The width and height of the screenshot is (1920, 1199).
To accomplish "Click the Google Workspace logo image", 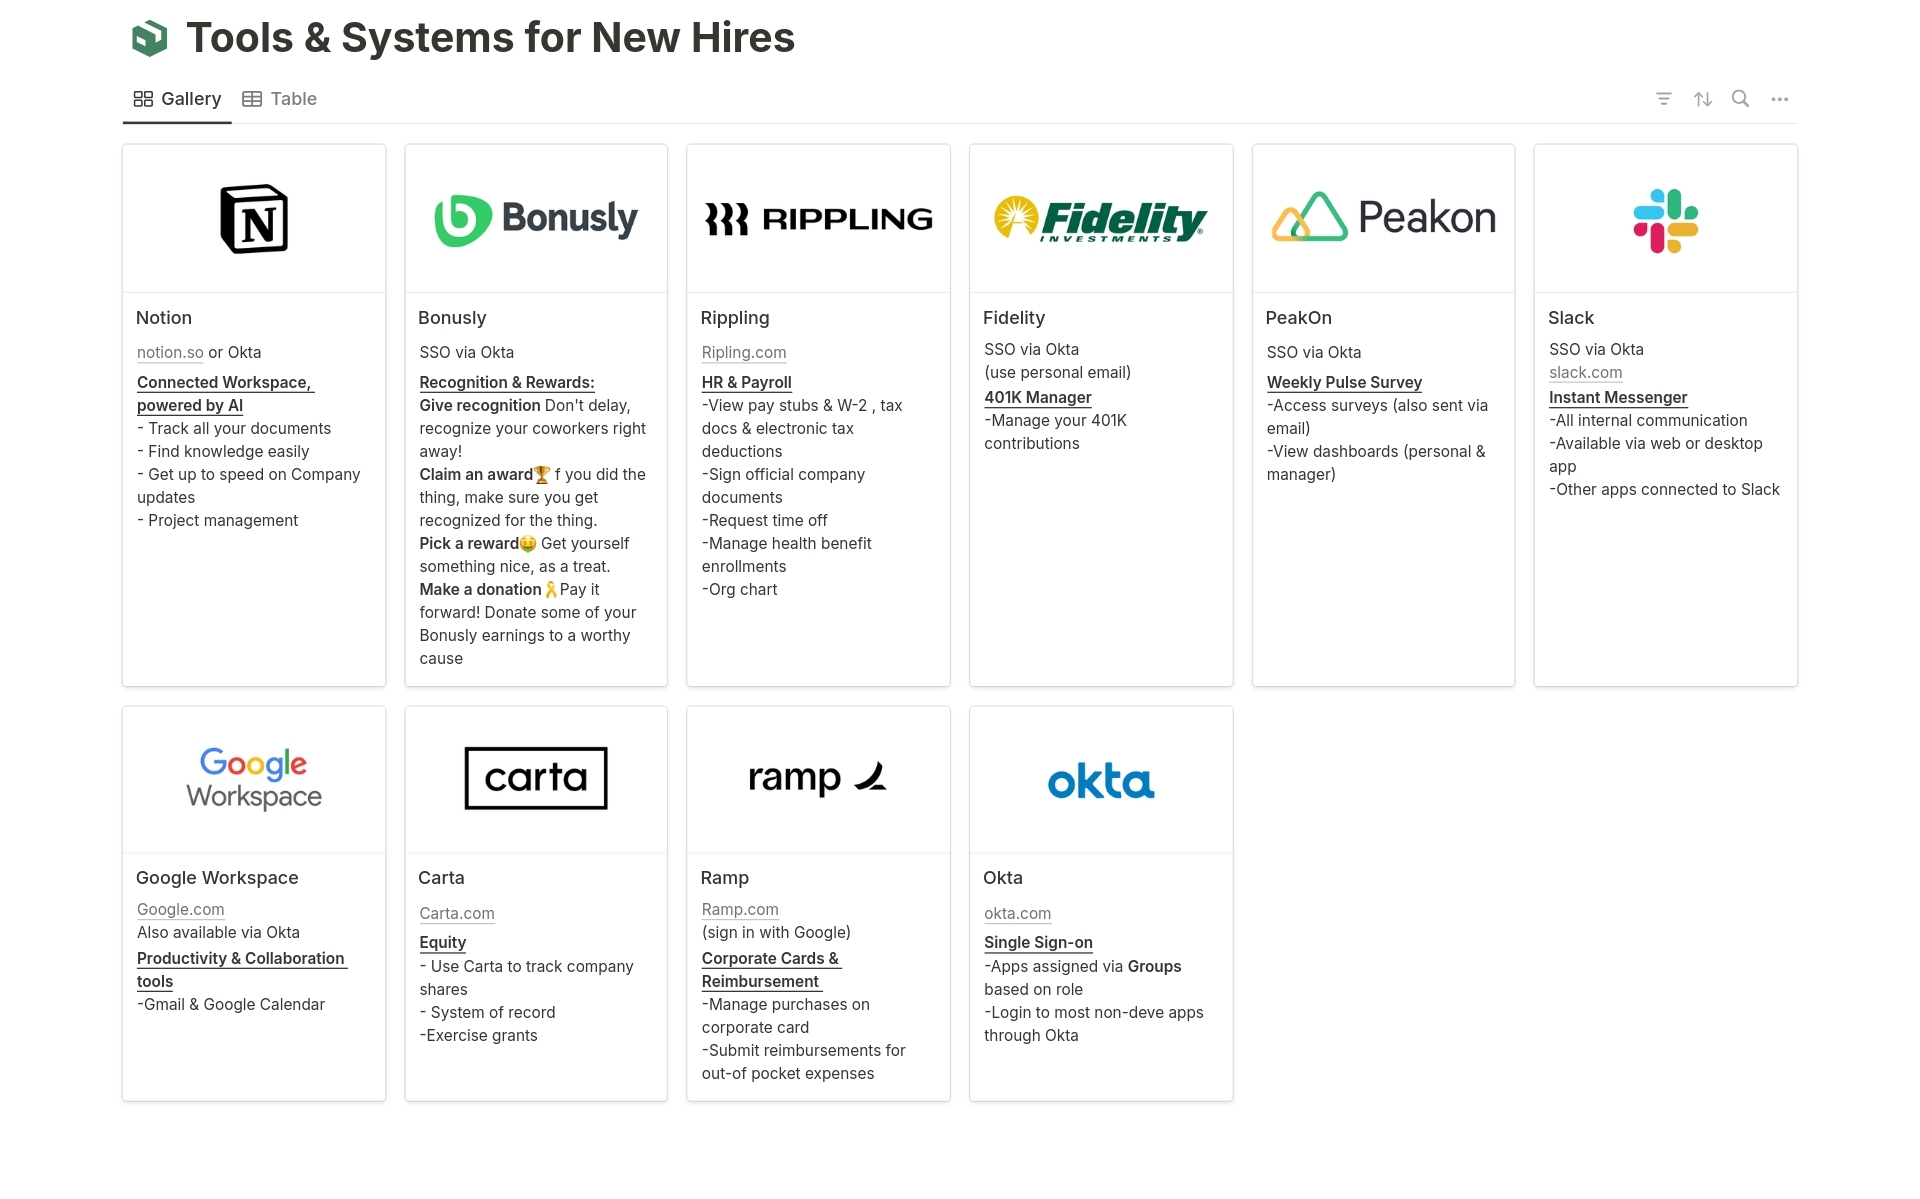I will [254, 779].
